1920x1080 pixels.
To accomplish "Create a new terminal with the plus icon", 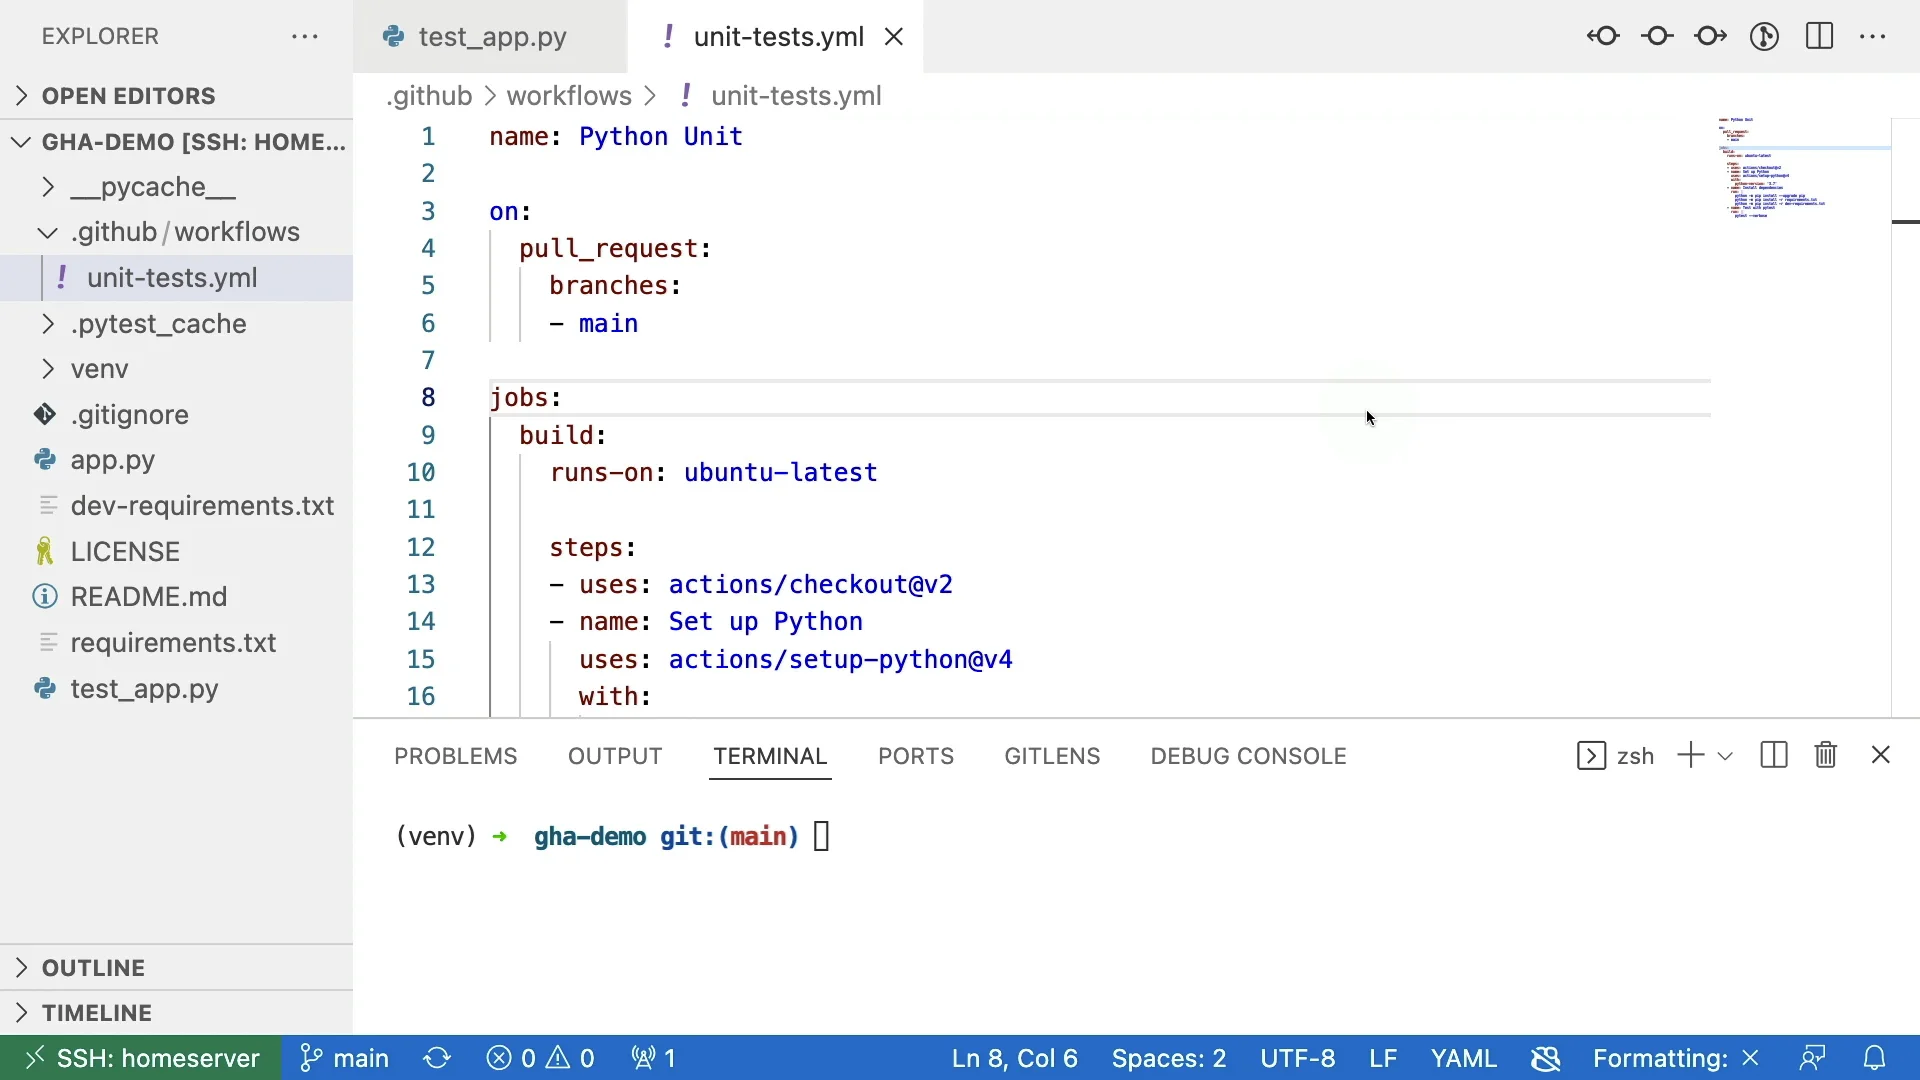I will click(x=1690, y=755).
